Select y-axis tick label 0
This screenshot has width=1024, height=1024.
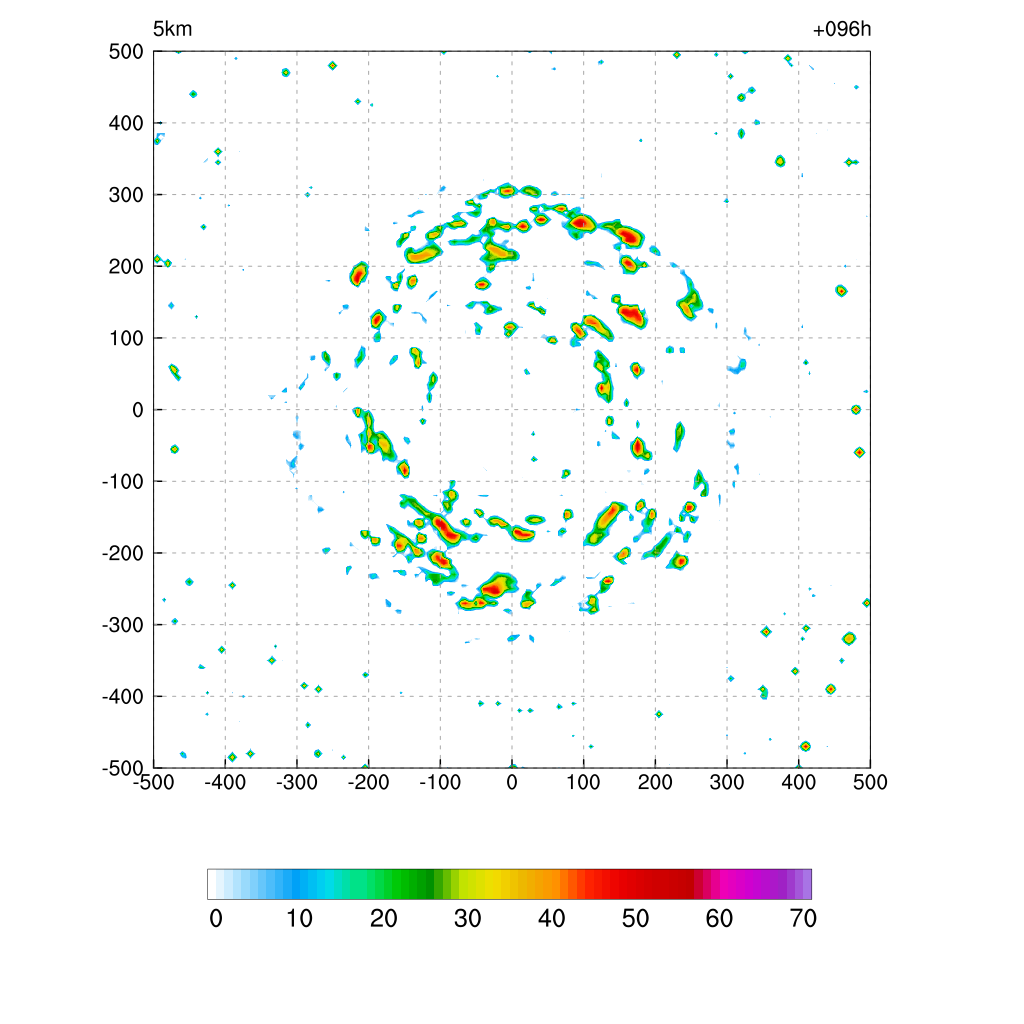click(138, 410)
